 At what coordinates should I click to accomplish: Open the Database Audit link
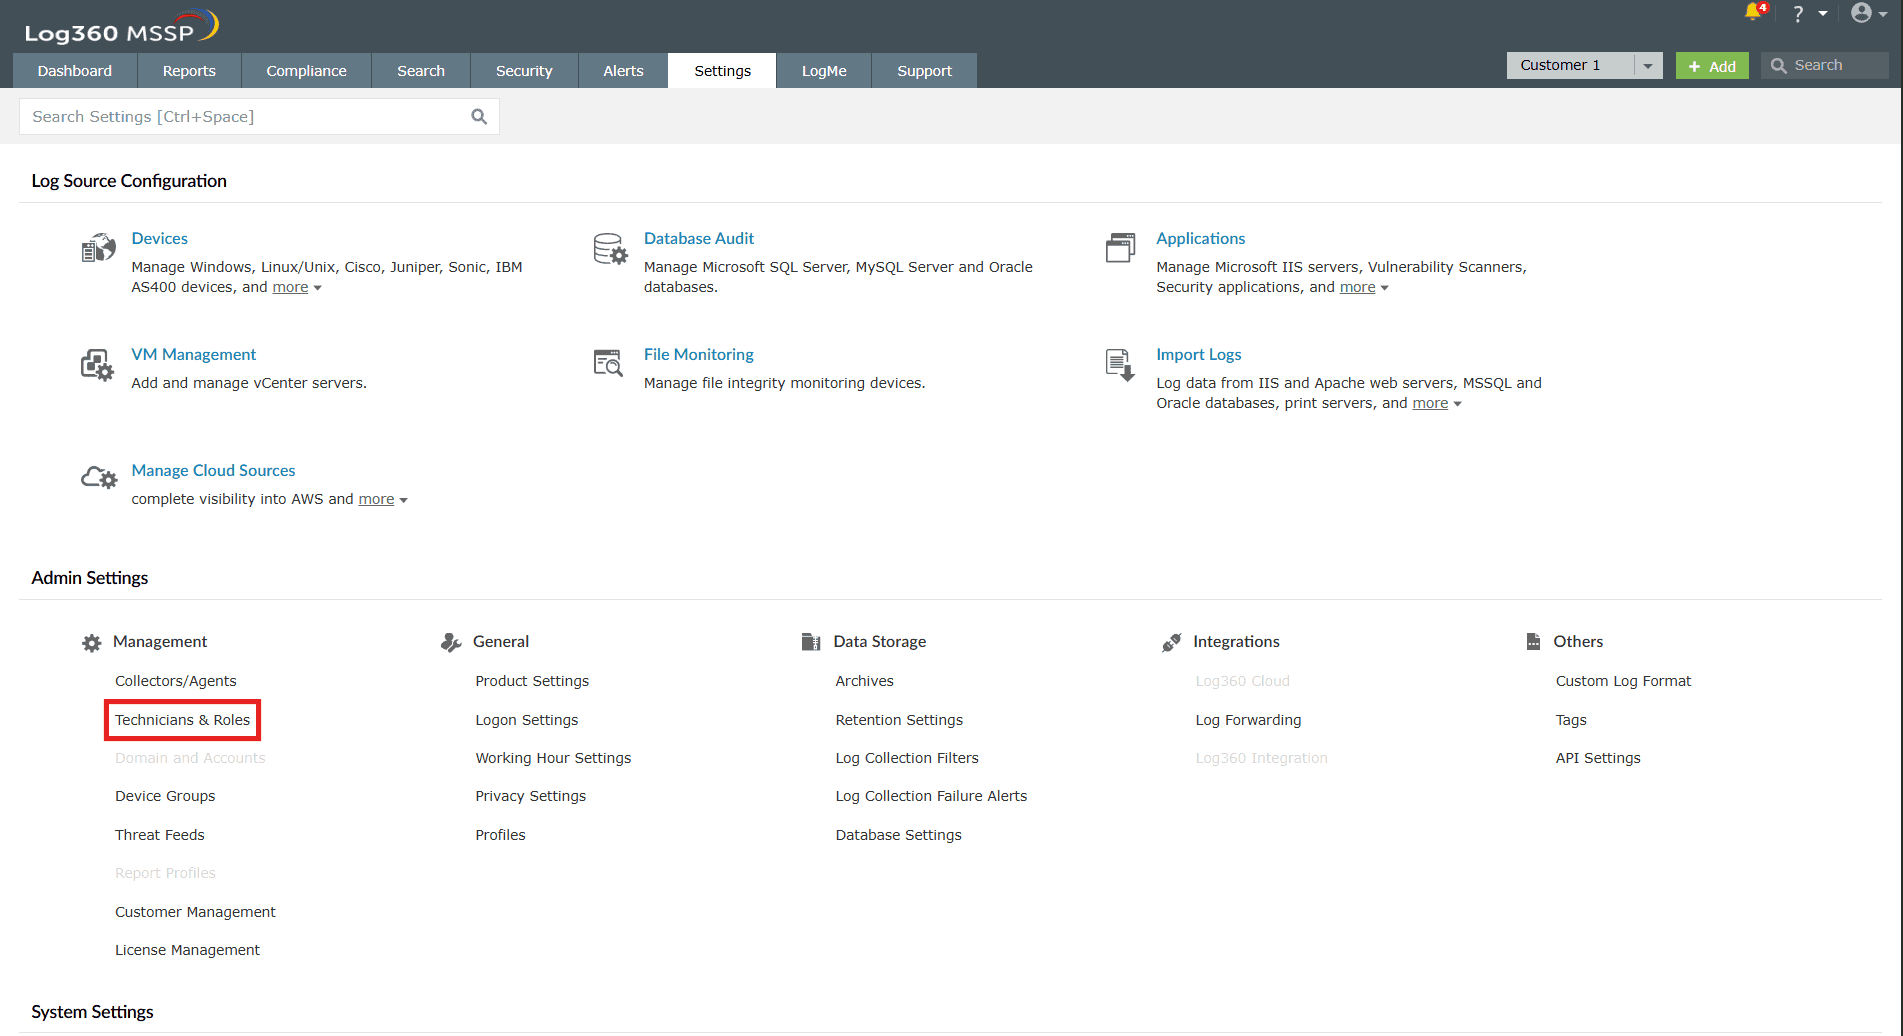(699, 239)
